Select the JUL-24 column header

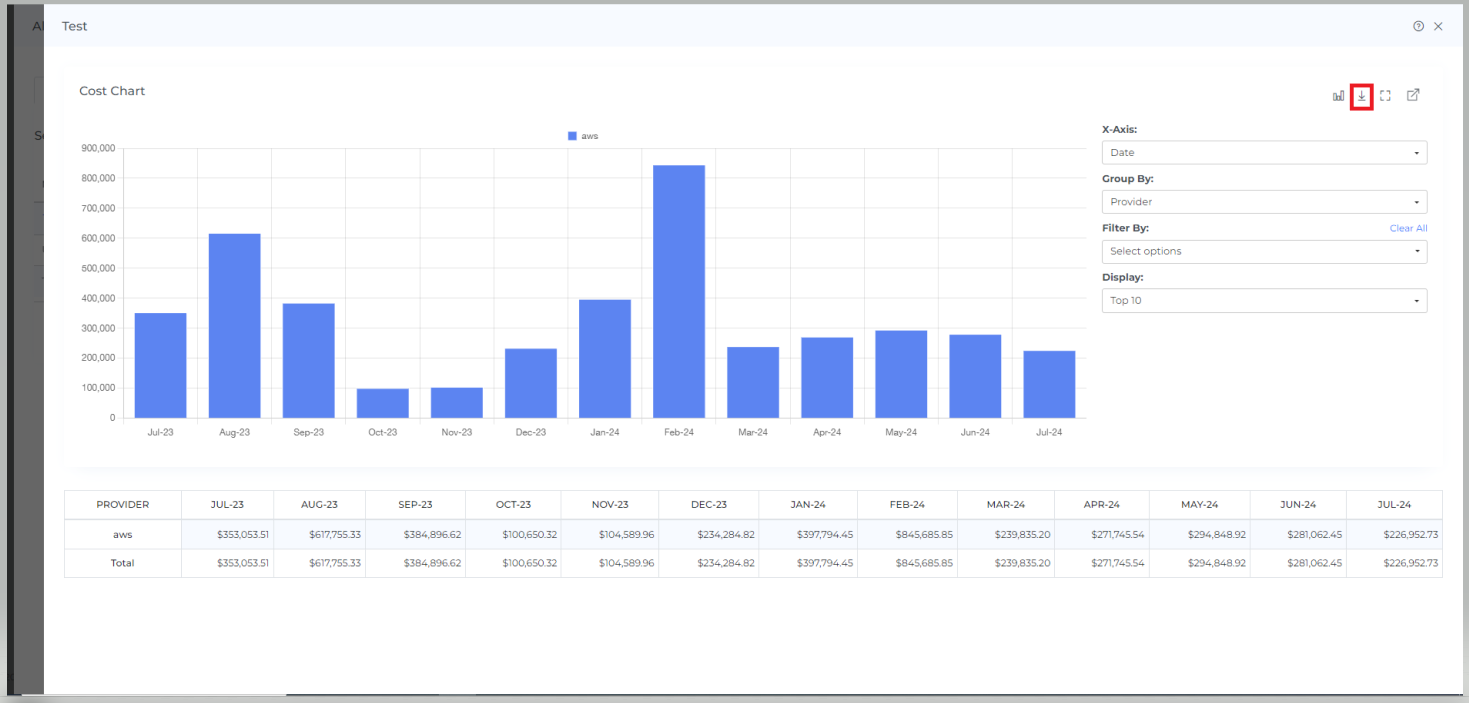pos(1394,505)
